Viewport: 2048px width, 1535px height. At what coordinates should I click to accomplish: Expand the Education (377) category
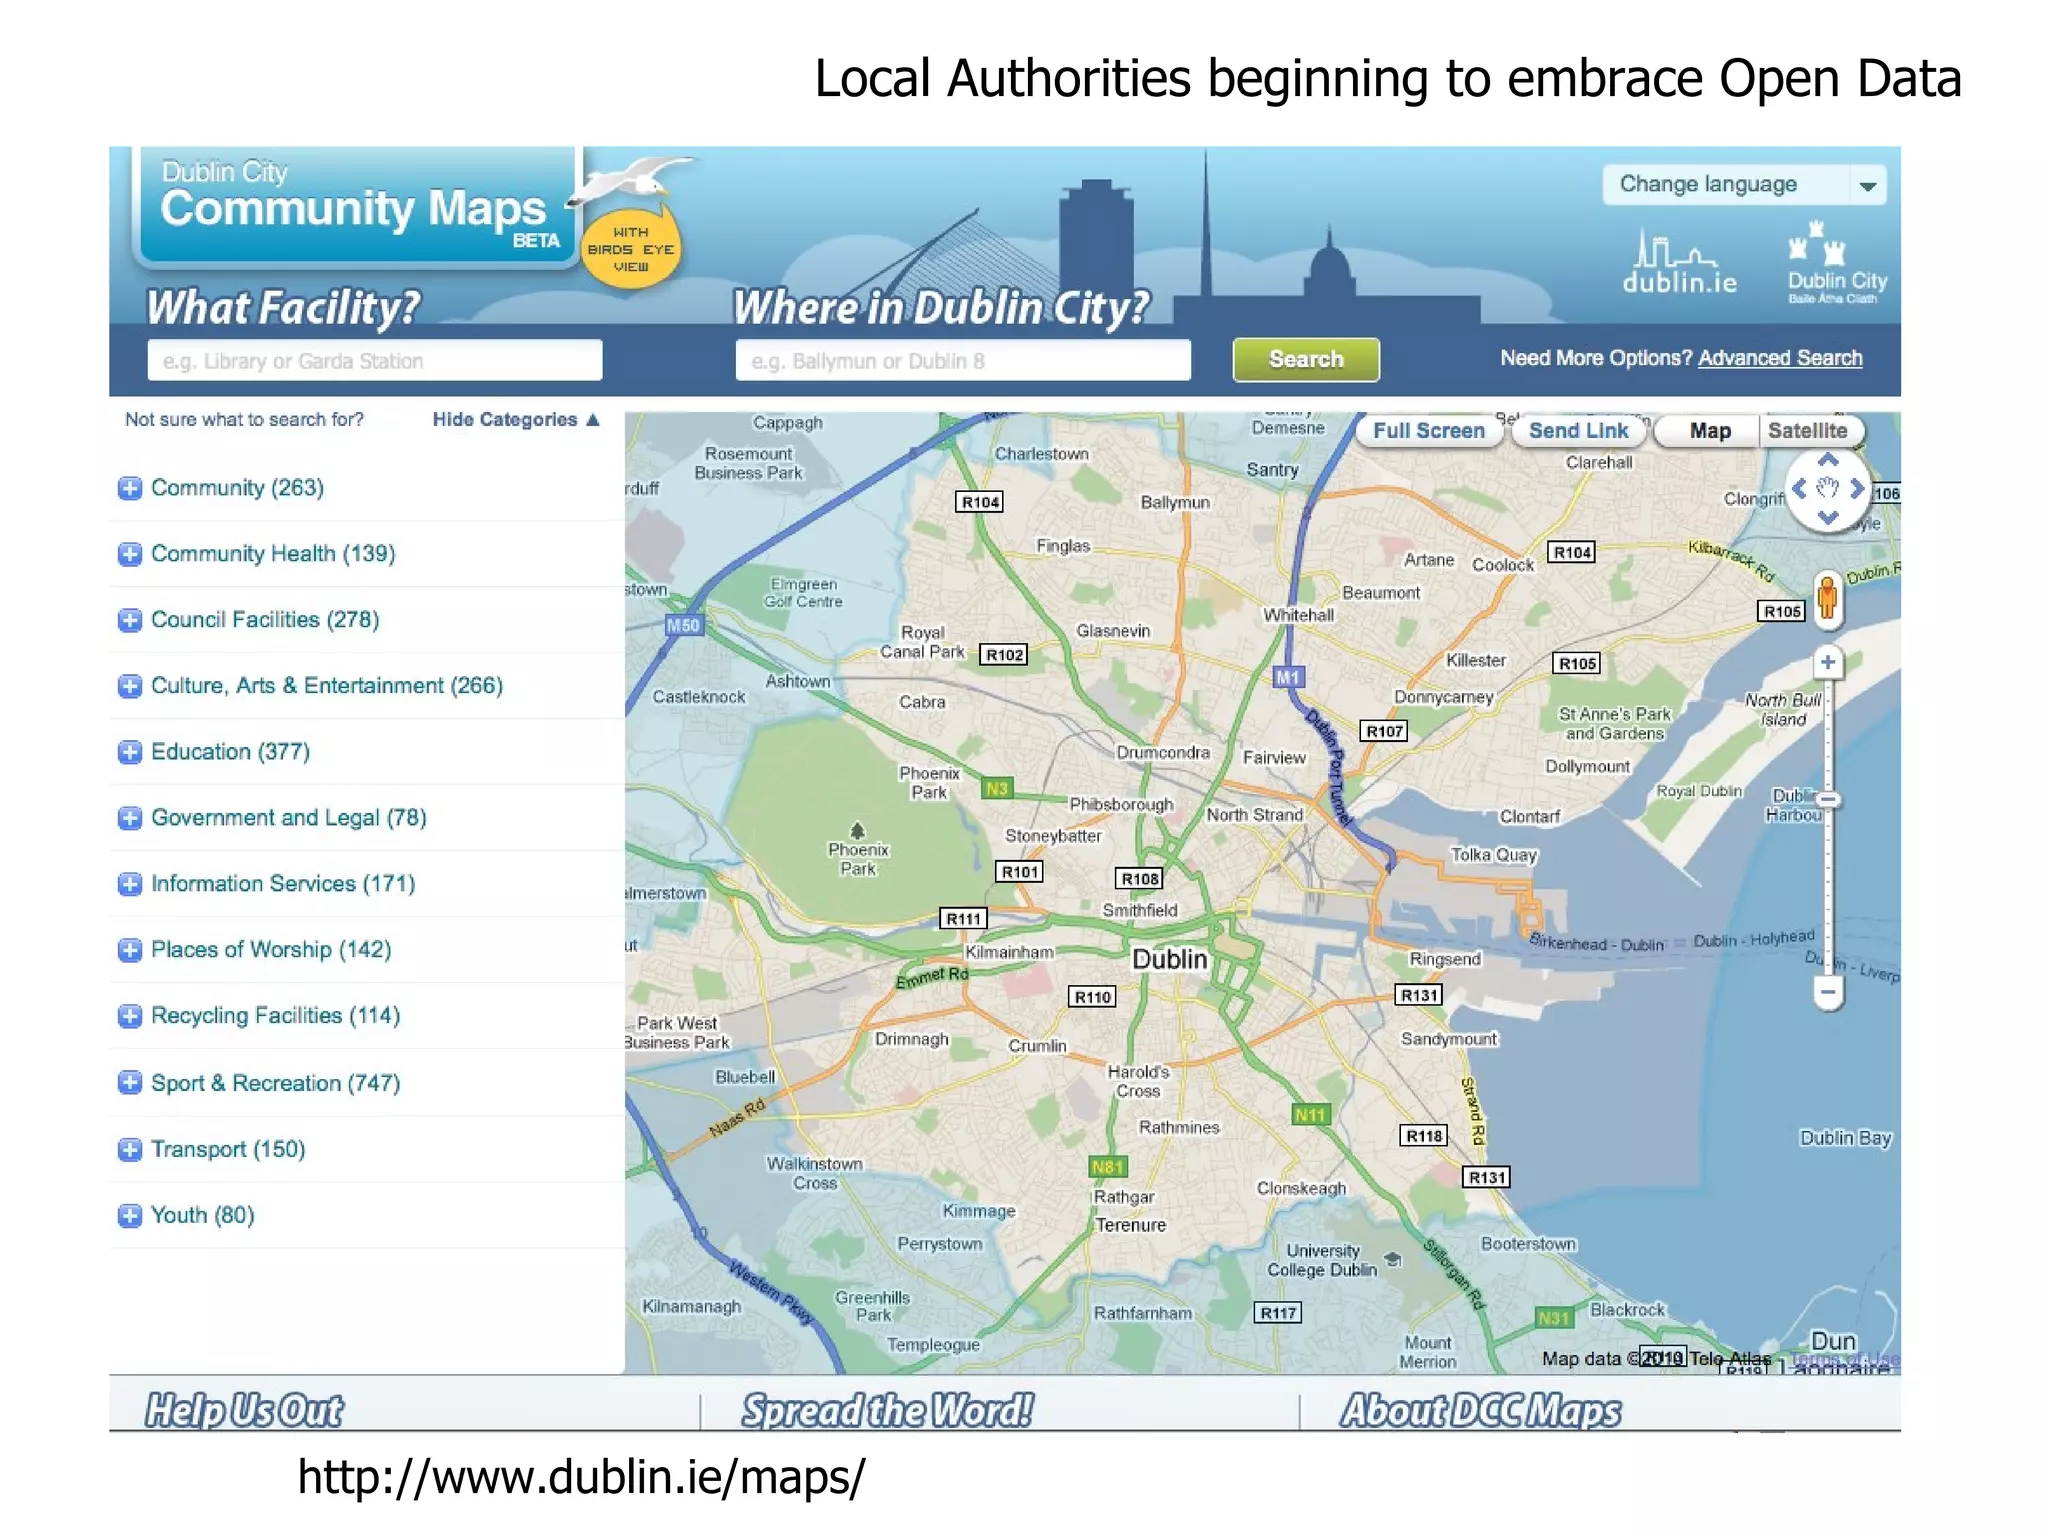coord(130,752)
